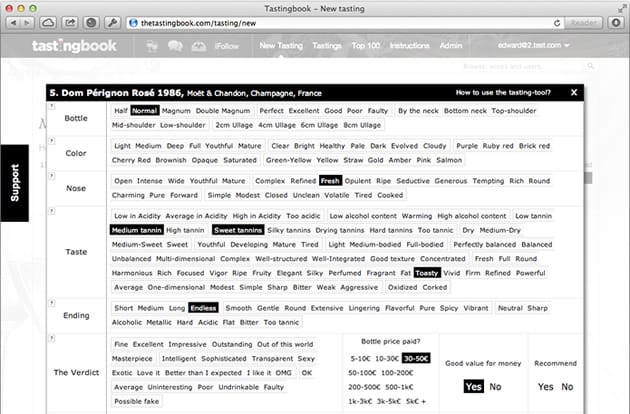Open the Admin menu item
Image resolution: width=630 pixels, height=414 pixels.
click(x=451, y=45)
